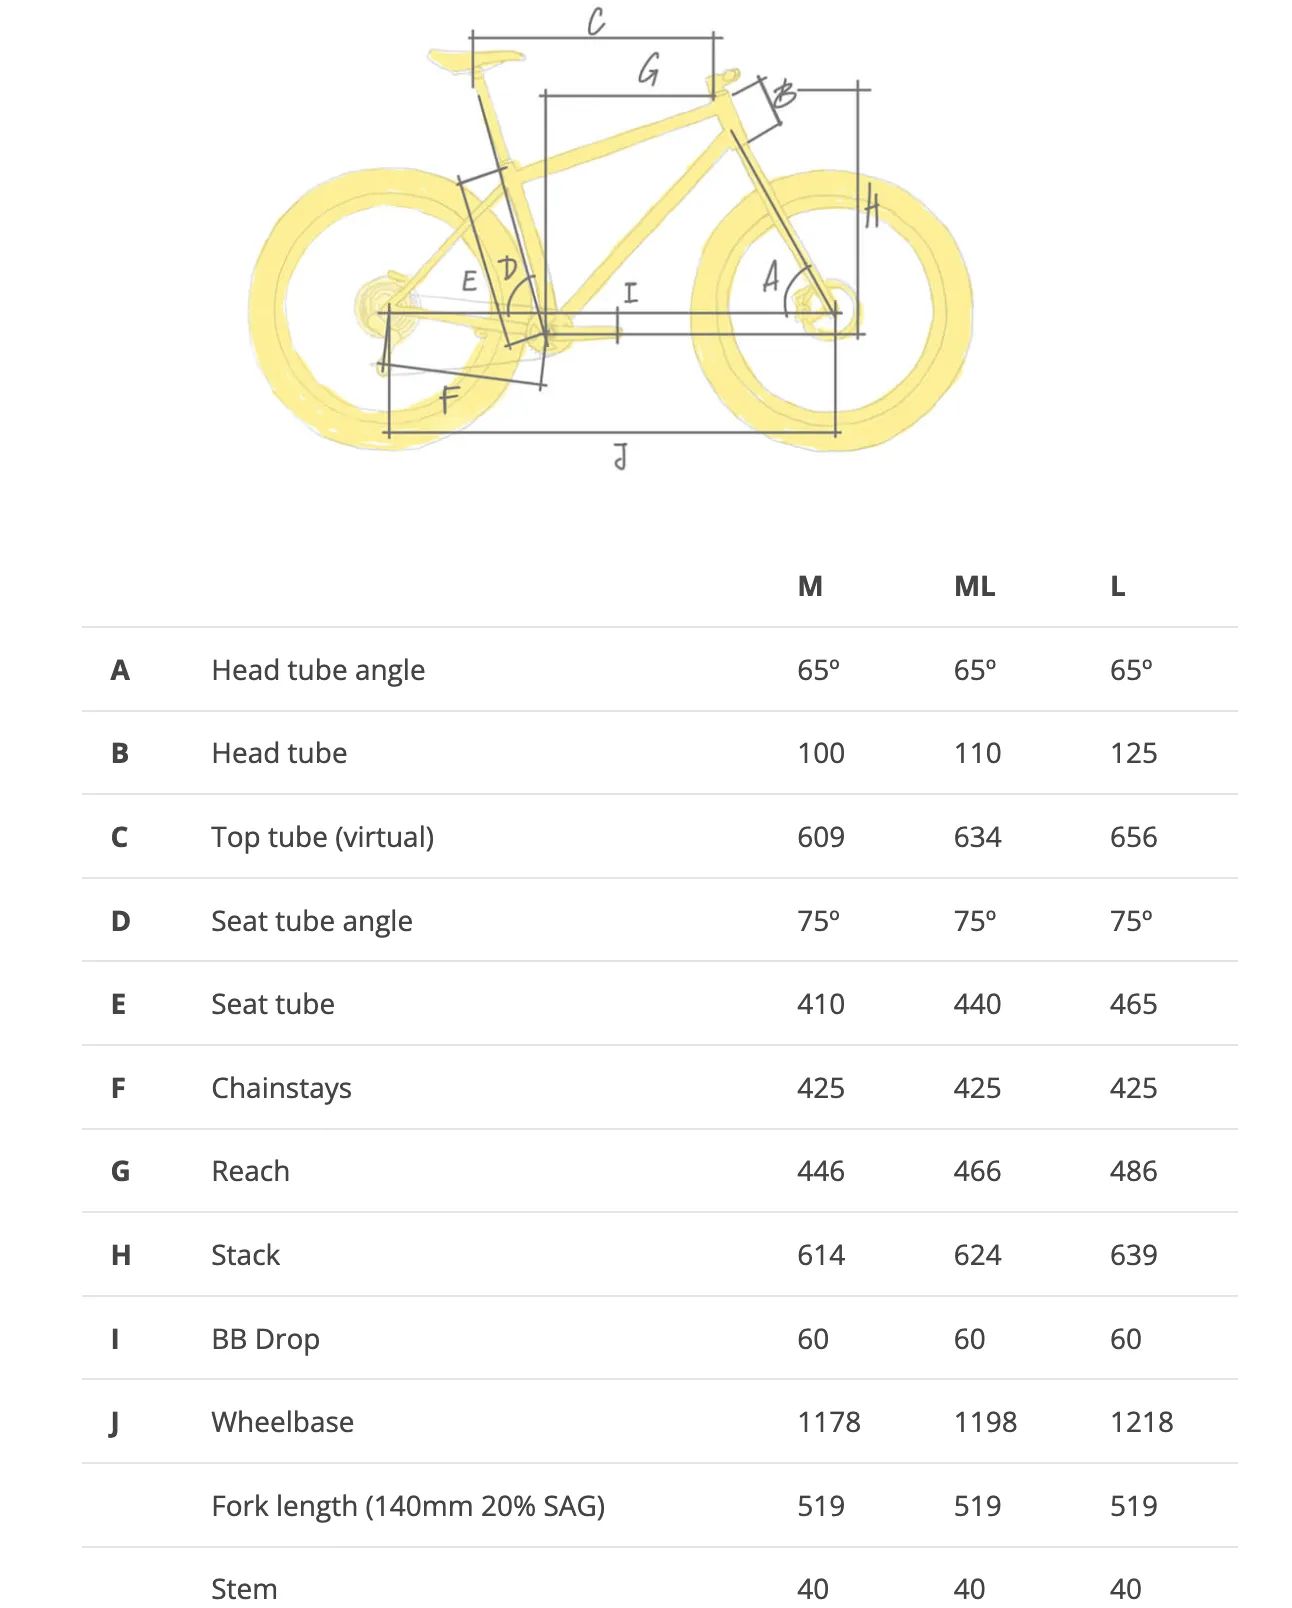Click the 'BB Drop' row label

265,1339
